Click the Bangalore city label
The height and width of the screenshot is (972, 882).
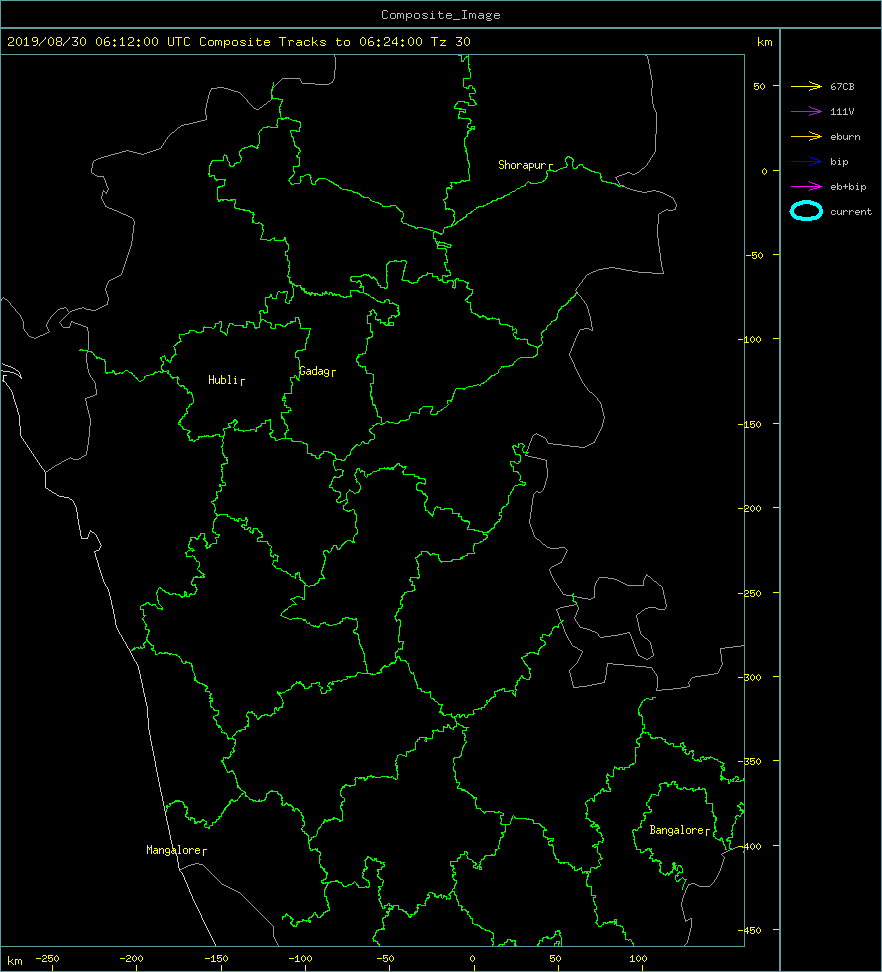click(x=676, y=830)
